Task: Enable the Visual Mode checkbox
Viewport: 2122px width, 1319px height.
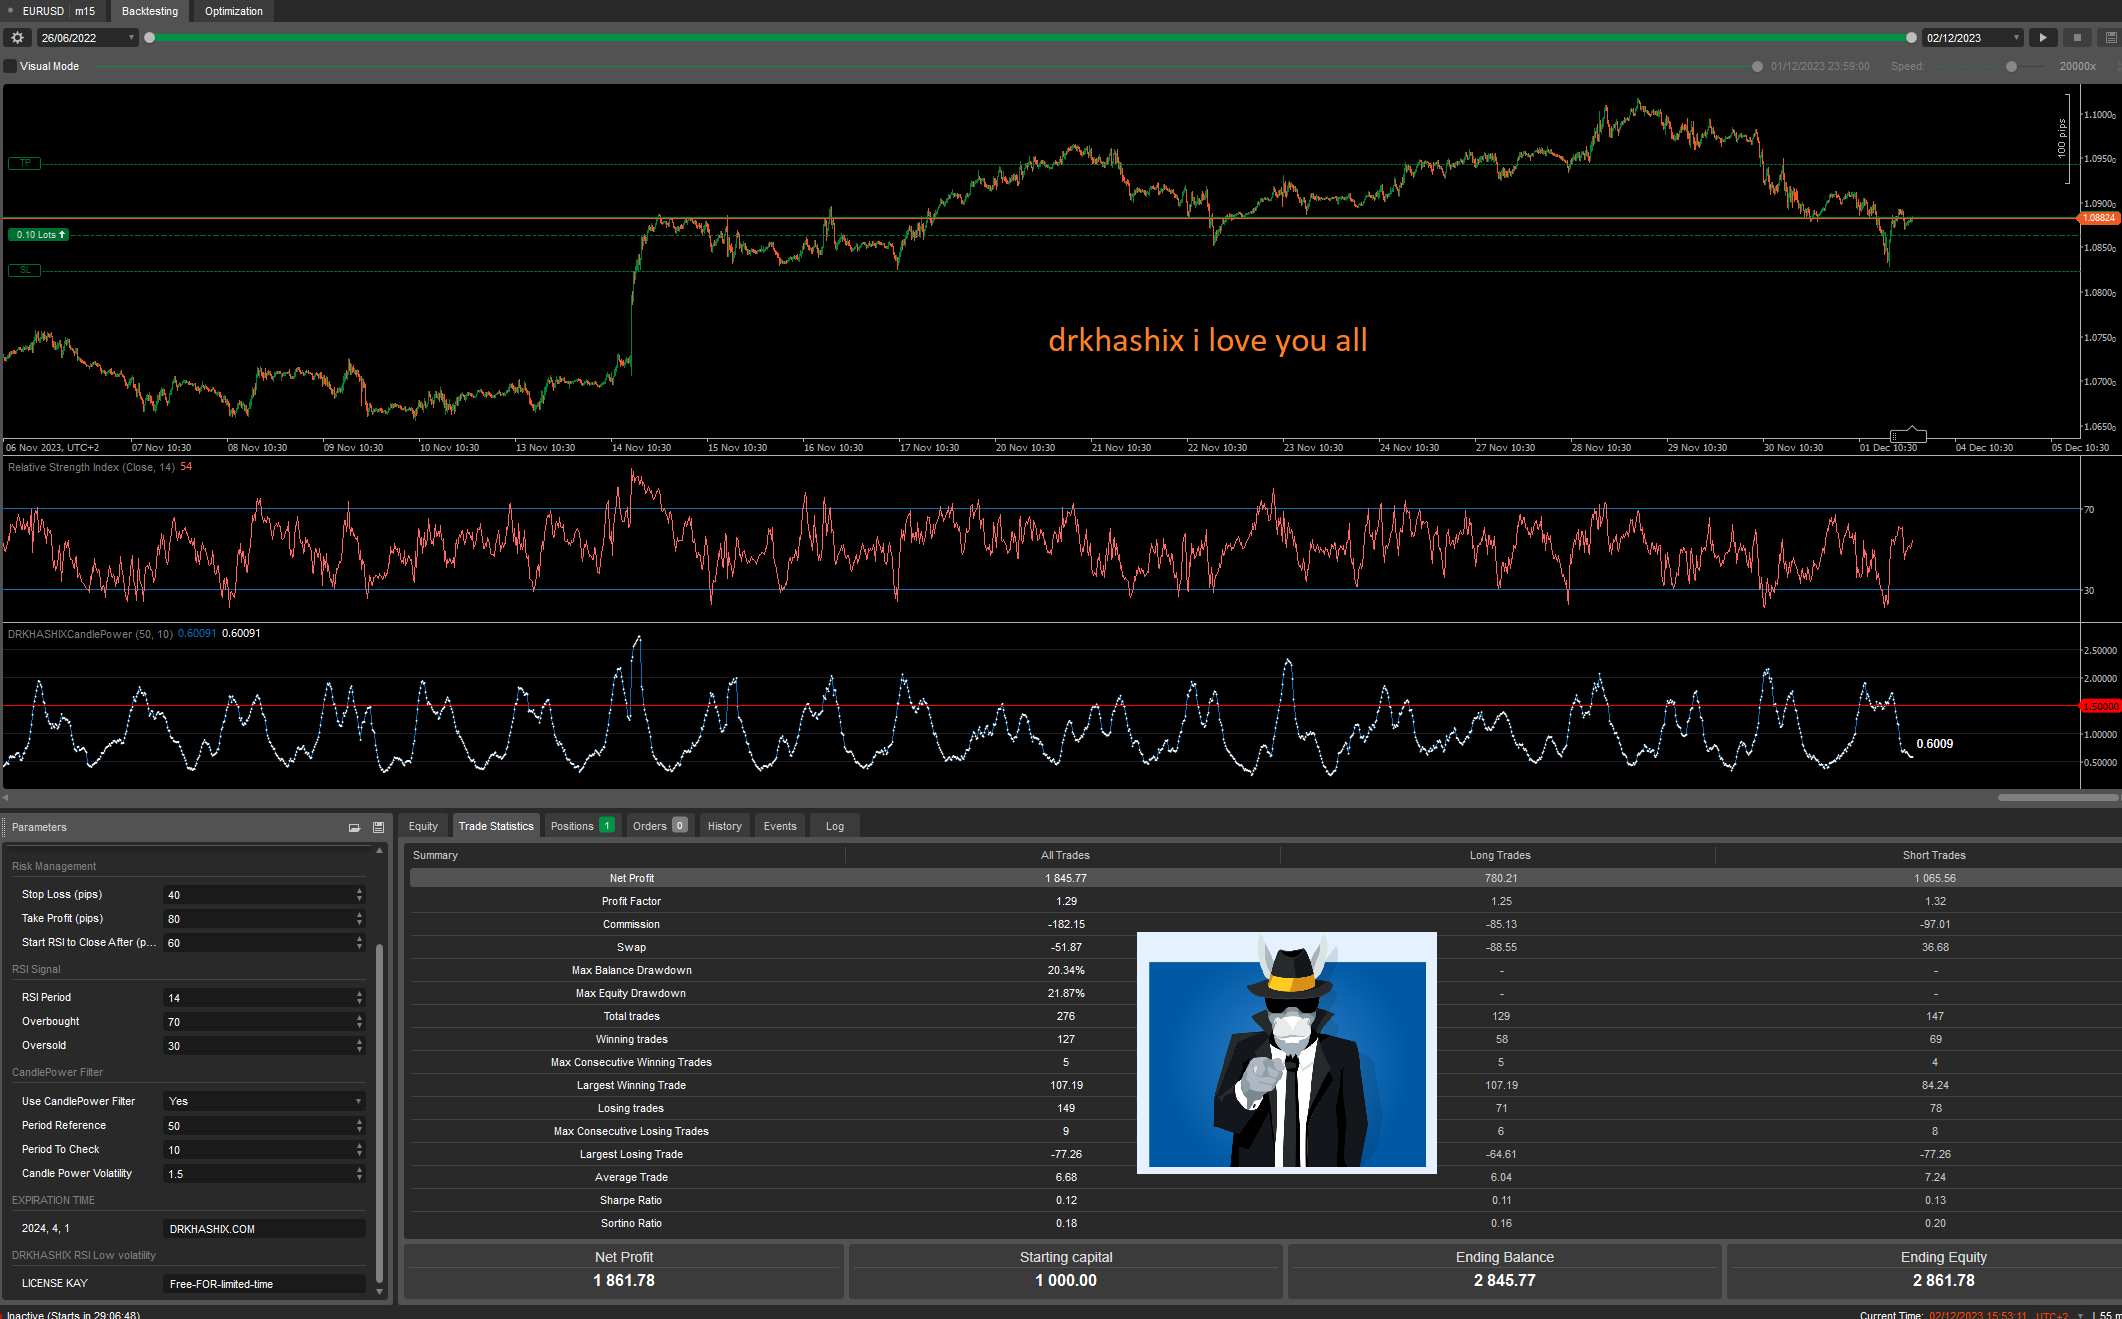Action: tap(10, 66)
